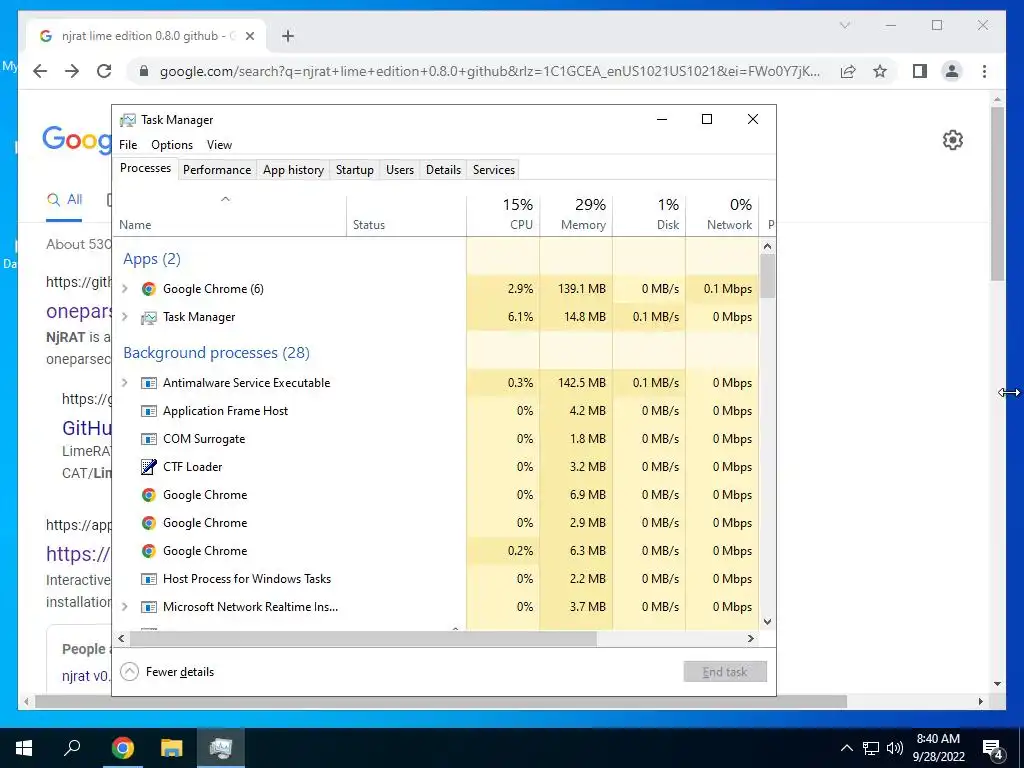Open the File menu in Task Manager
The image size is (1024, 768).
[x=128, y=145]
